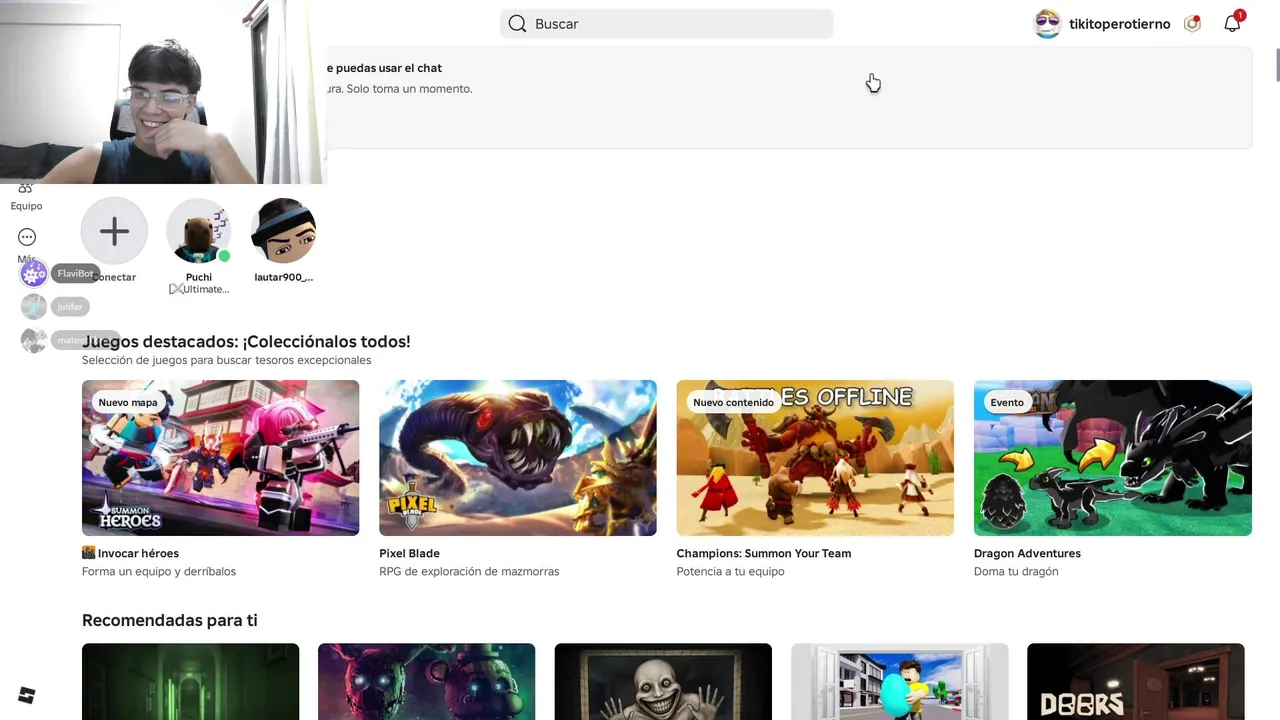Click the Nuevo mapa badge
Viewport: 1280px width, 720px height.
[128, 402]
